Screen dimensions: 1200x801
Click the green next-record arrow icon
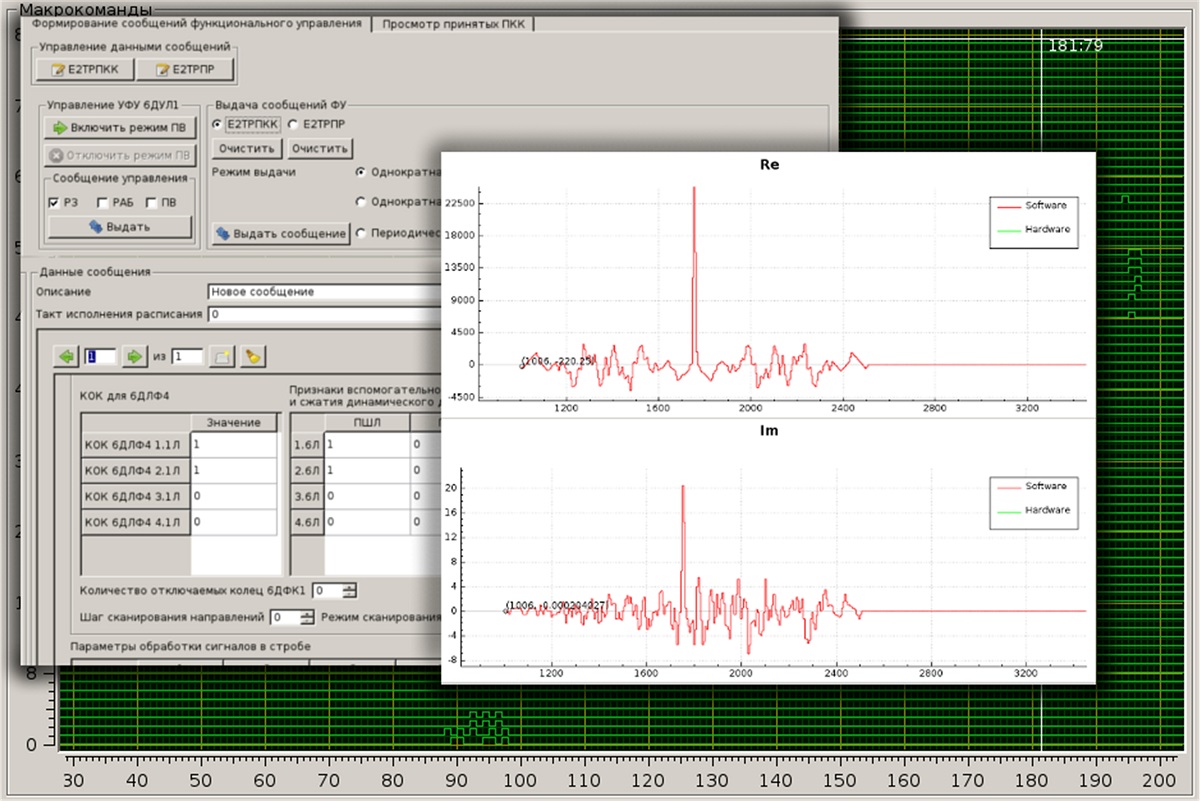[133, 356]
